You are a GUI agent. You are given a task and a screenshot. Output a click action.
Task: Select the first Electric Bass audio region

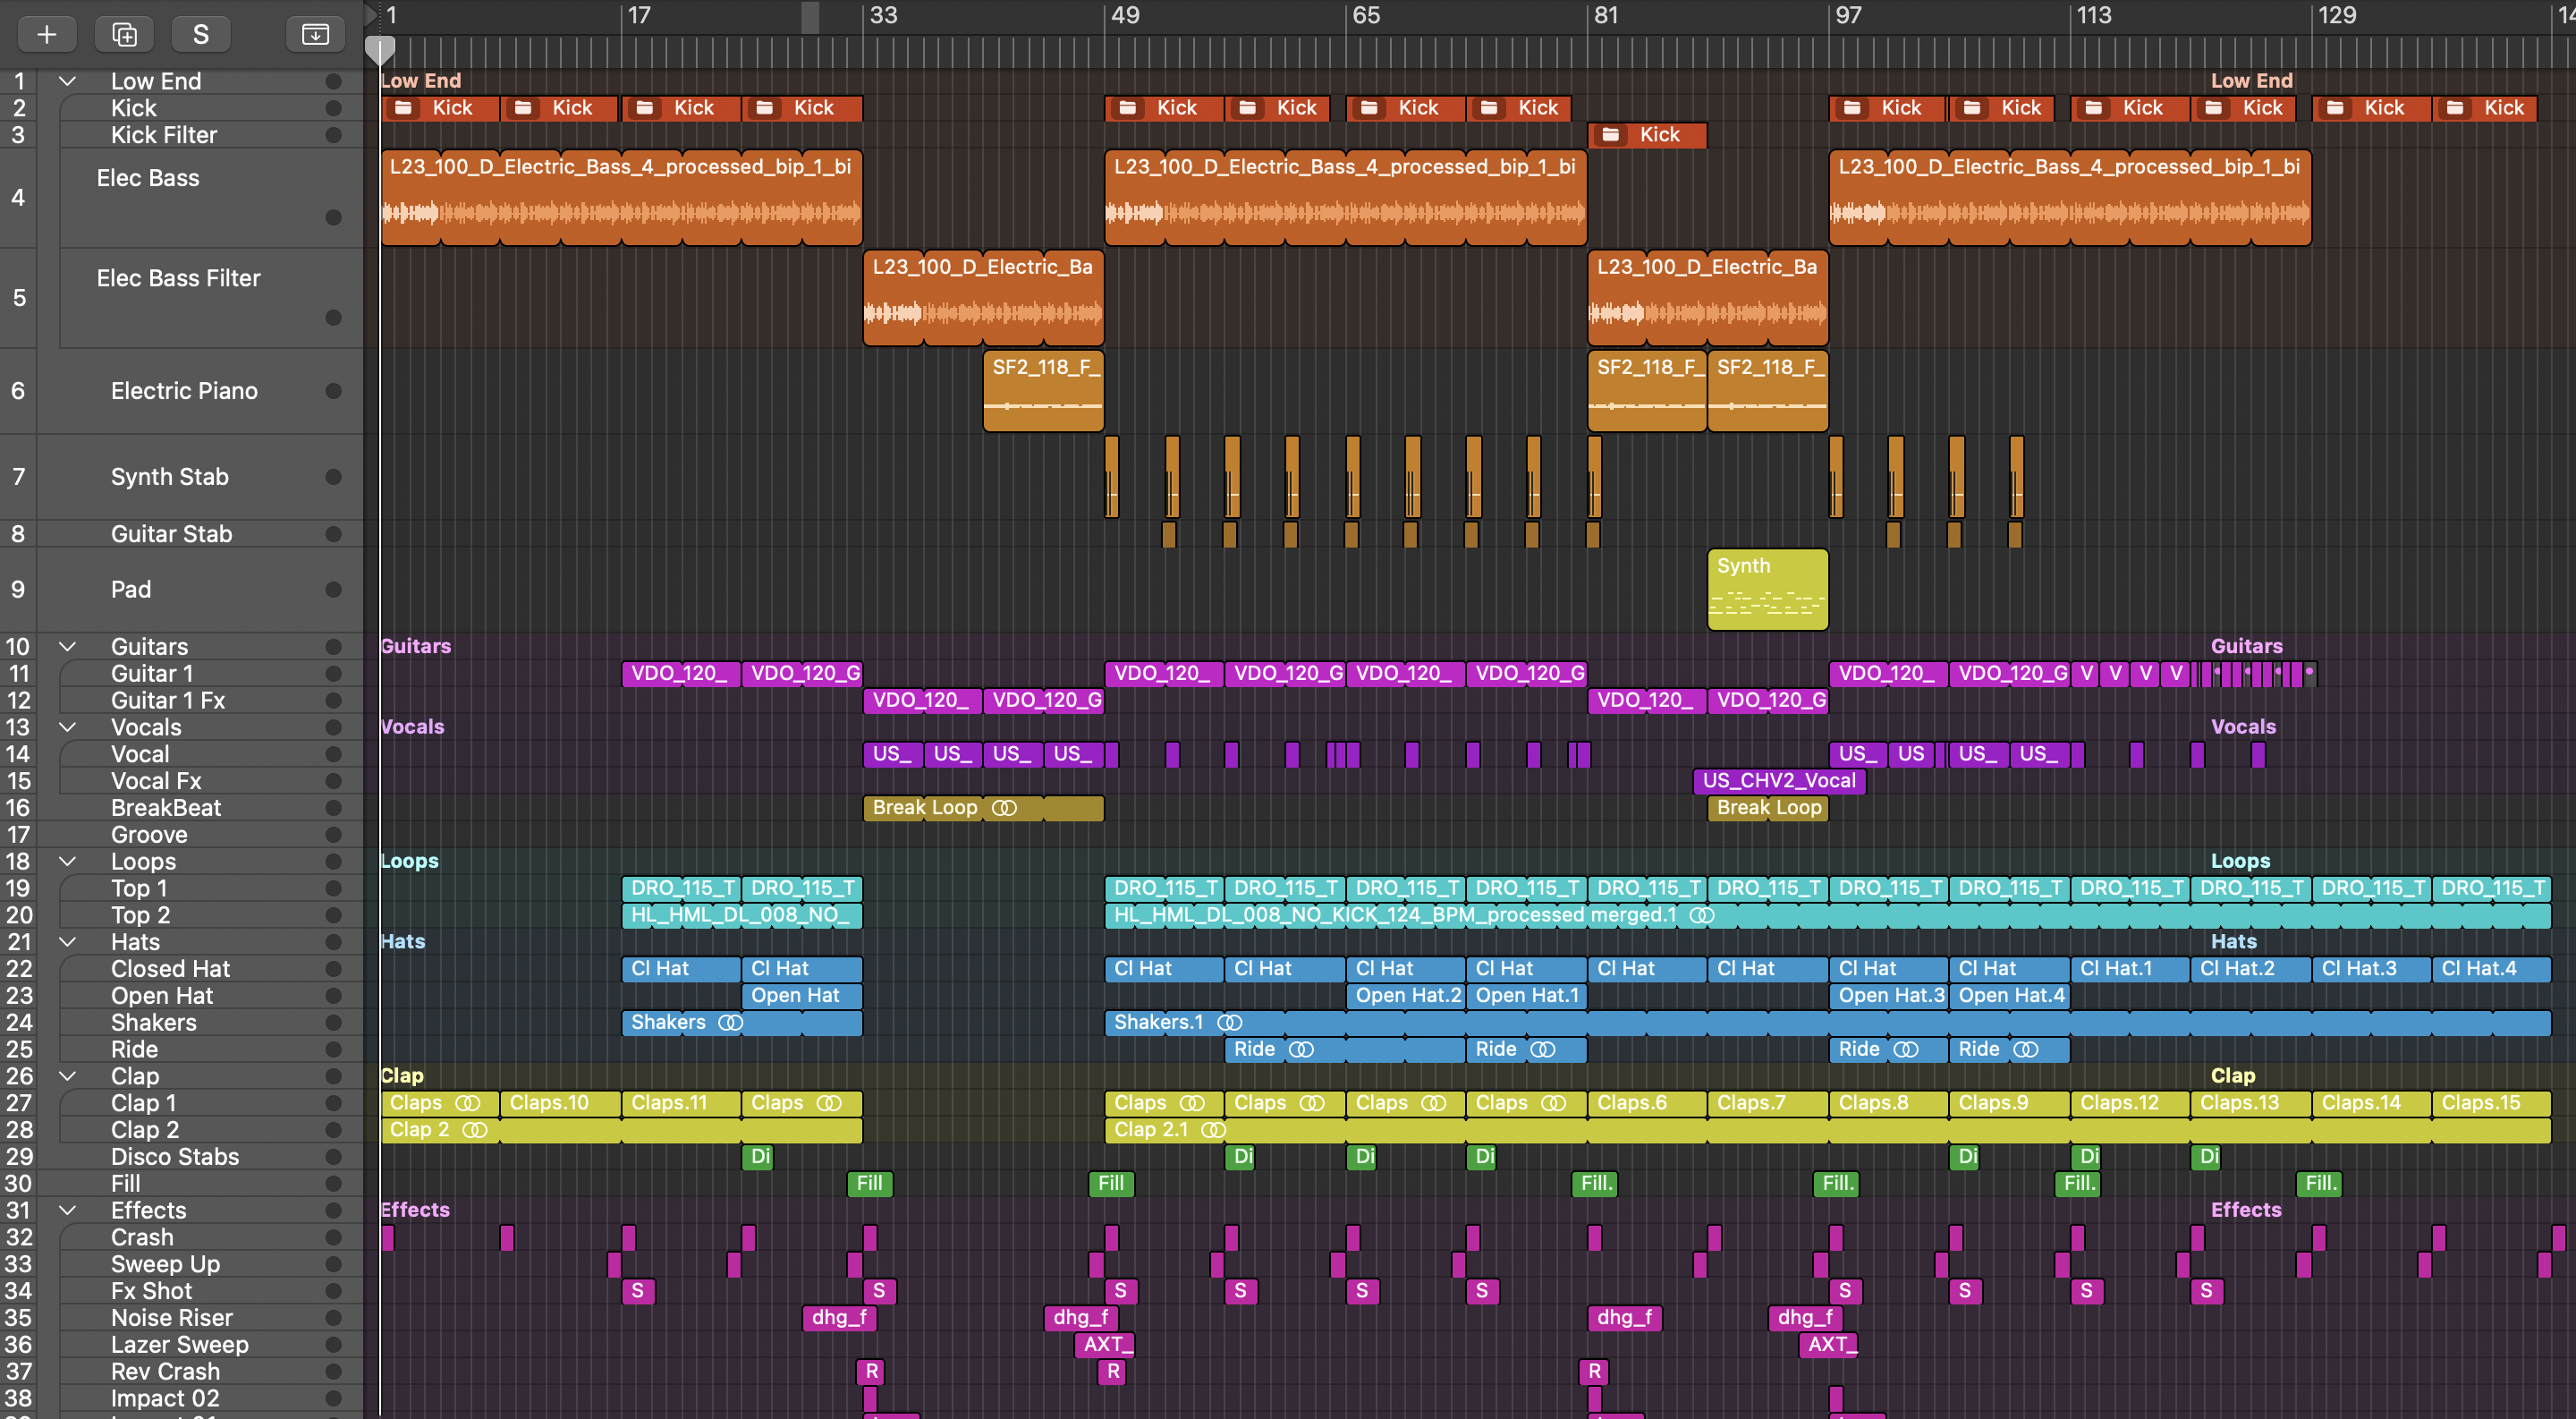[621, 198]
